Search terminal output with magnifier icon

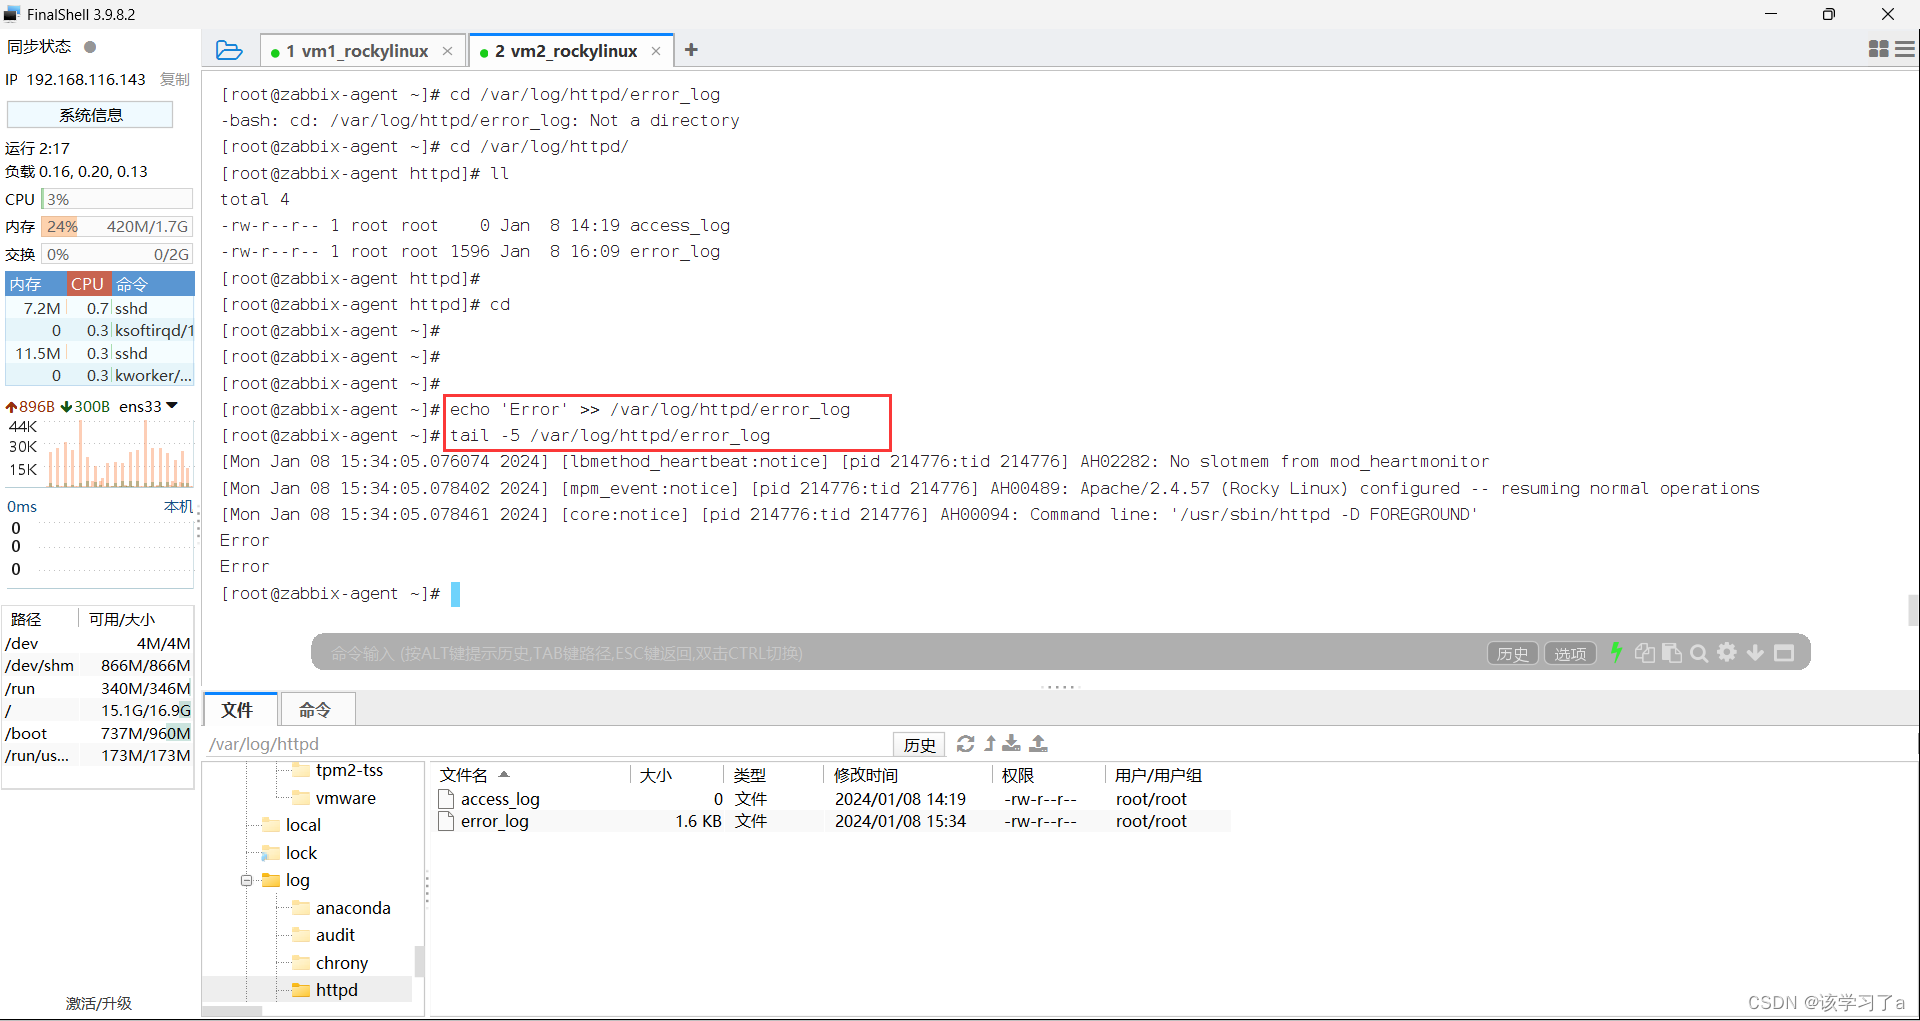1699,653
